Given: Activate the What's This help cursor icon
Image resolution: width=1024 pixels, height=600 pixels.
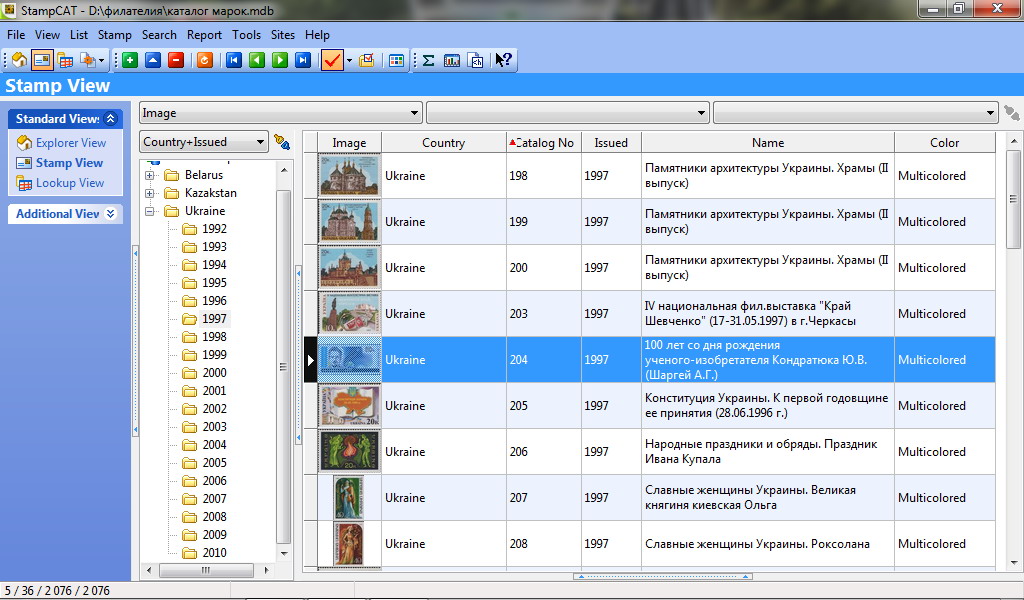Looking at the screenshot, I should tap(503, 60).
